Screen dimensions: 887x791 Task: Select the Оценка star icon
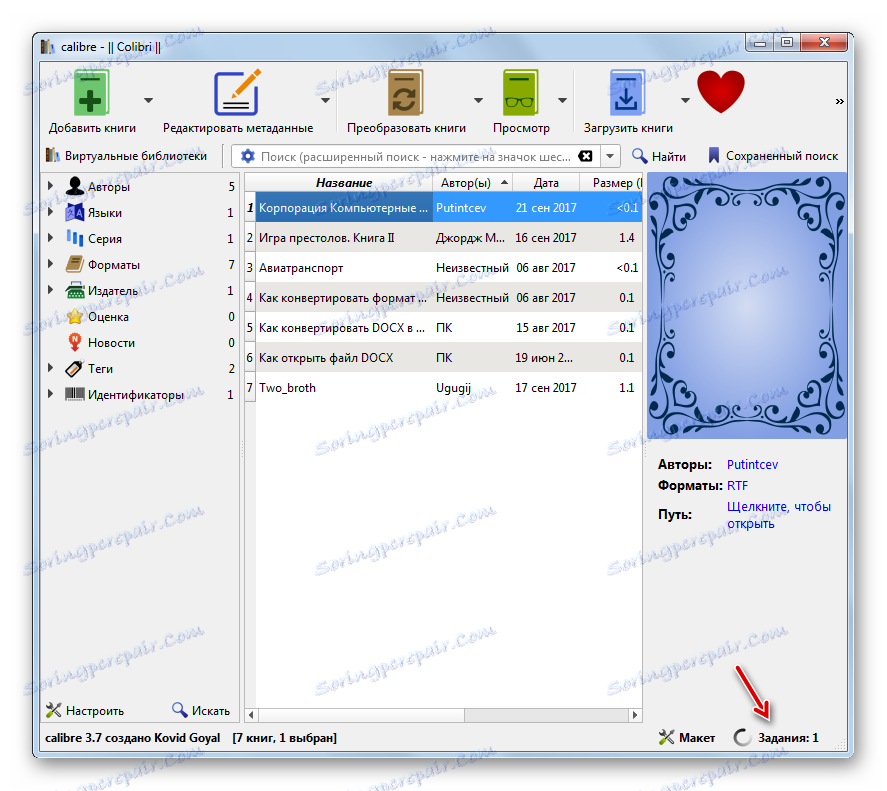pos(75,316)
